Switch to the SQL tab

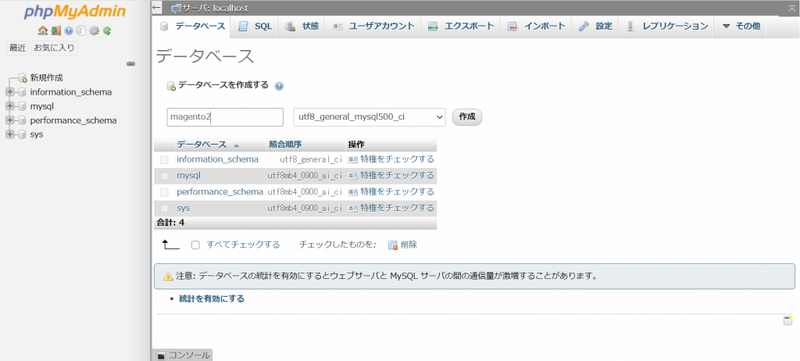255,27
